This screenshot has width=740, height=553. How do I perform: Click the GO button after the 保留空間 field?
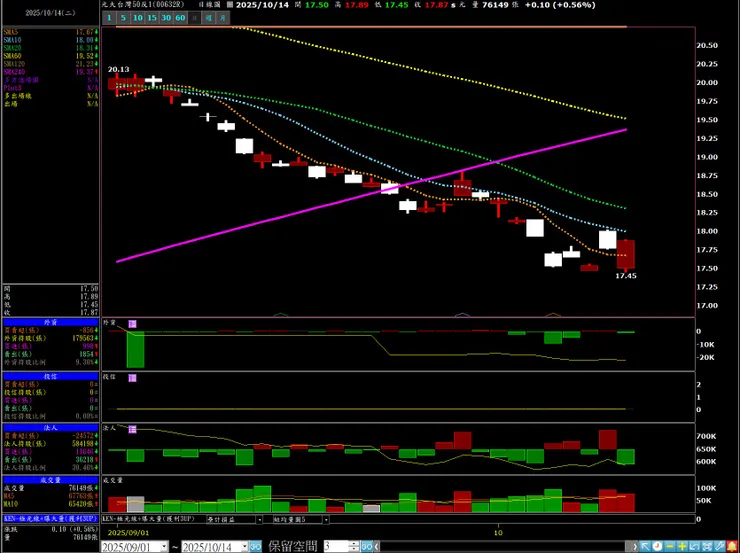[367, 547]
